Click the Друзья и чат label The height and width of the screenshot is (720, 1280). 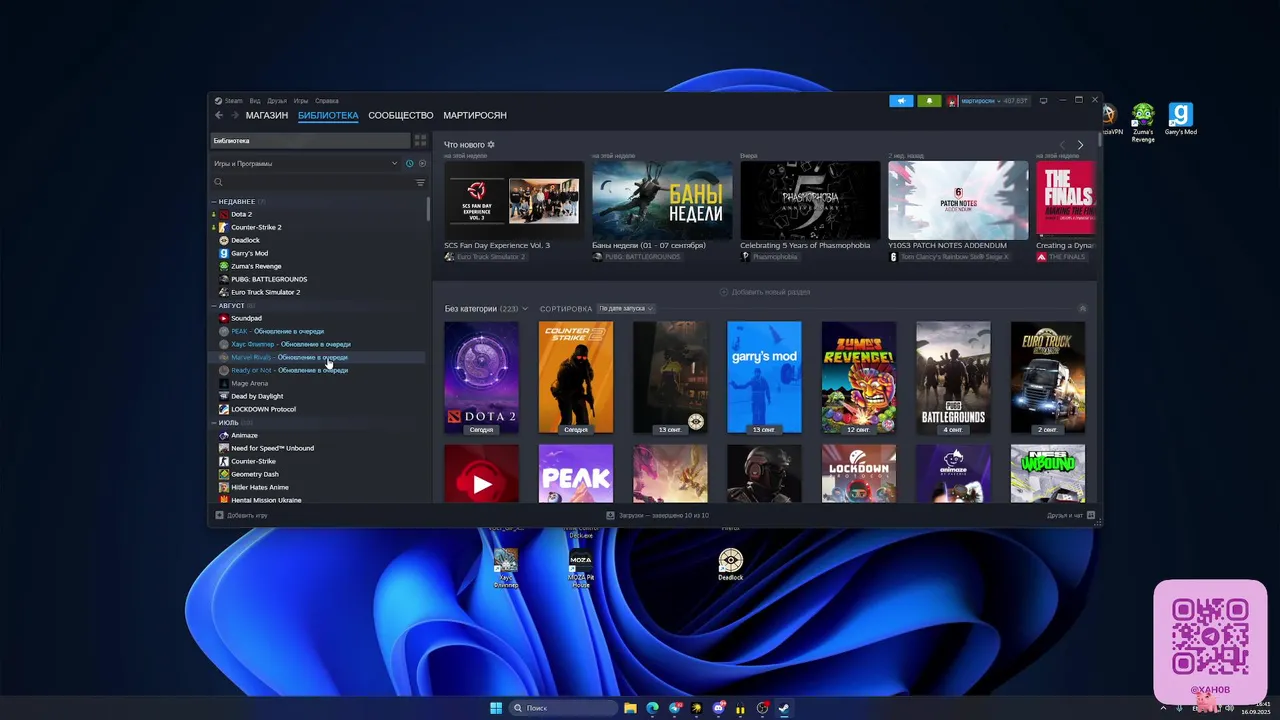[1065, 515]
